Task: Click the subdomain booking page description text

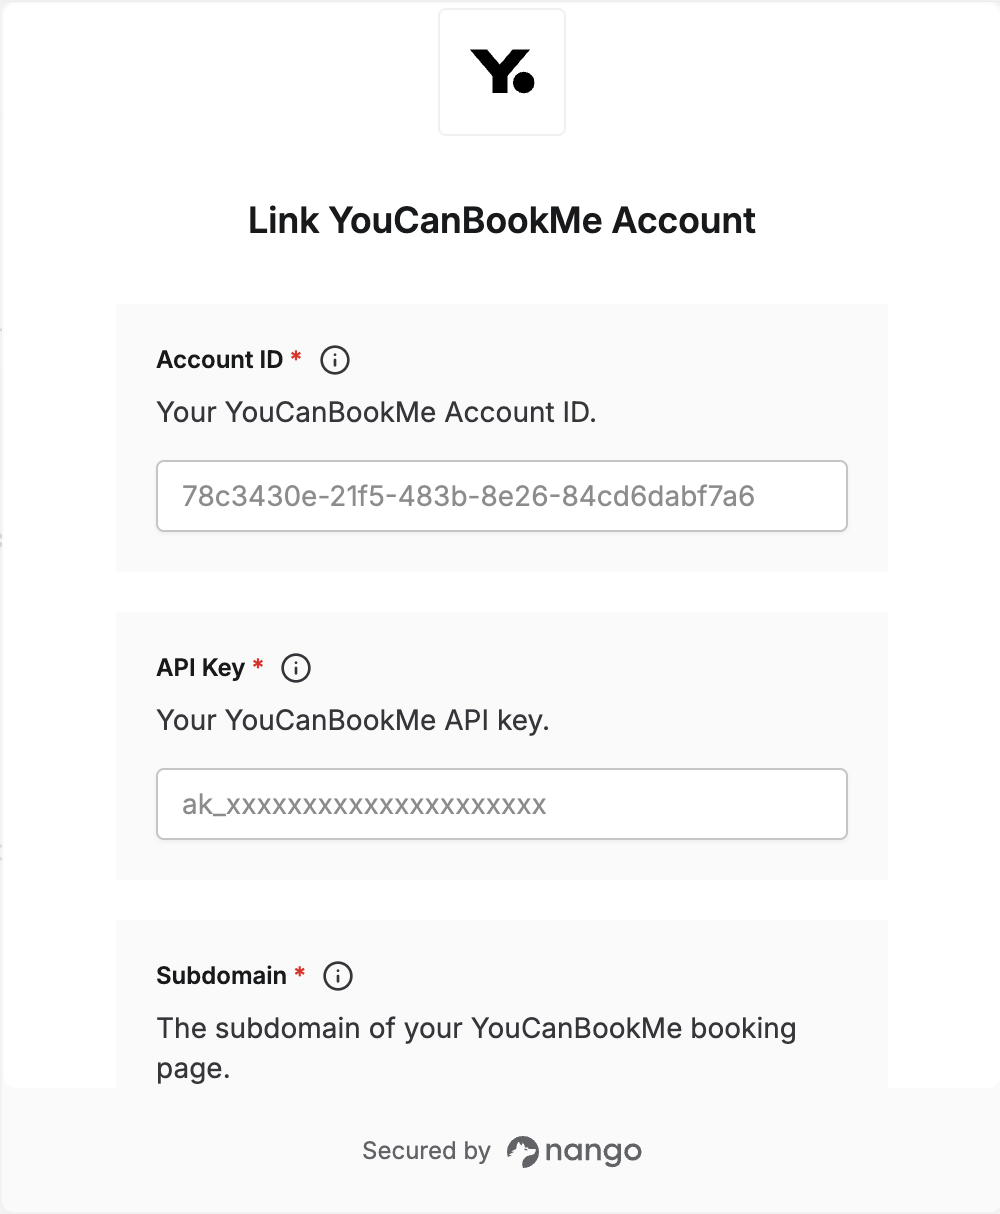Action: click(477, 1048)
